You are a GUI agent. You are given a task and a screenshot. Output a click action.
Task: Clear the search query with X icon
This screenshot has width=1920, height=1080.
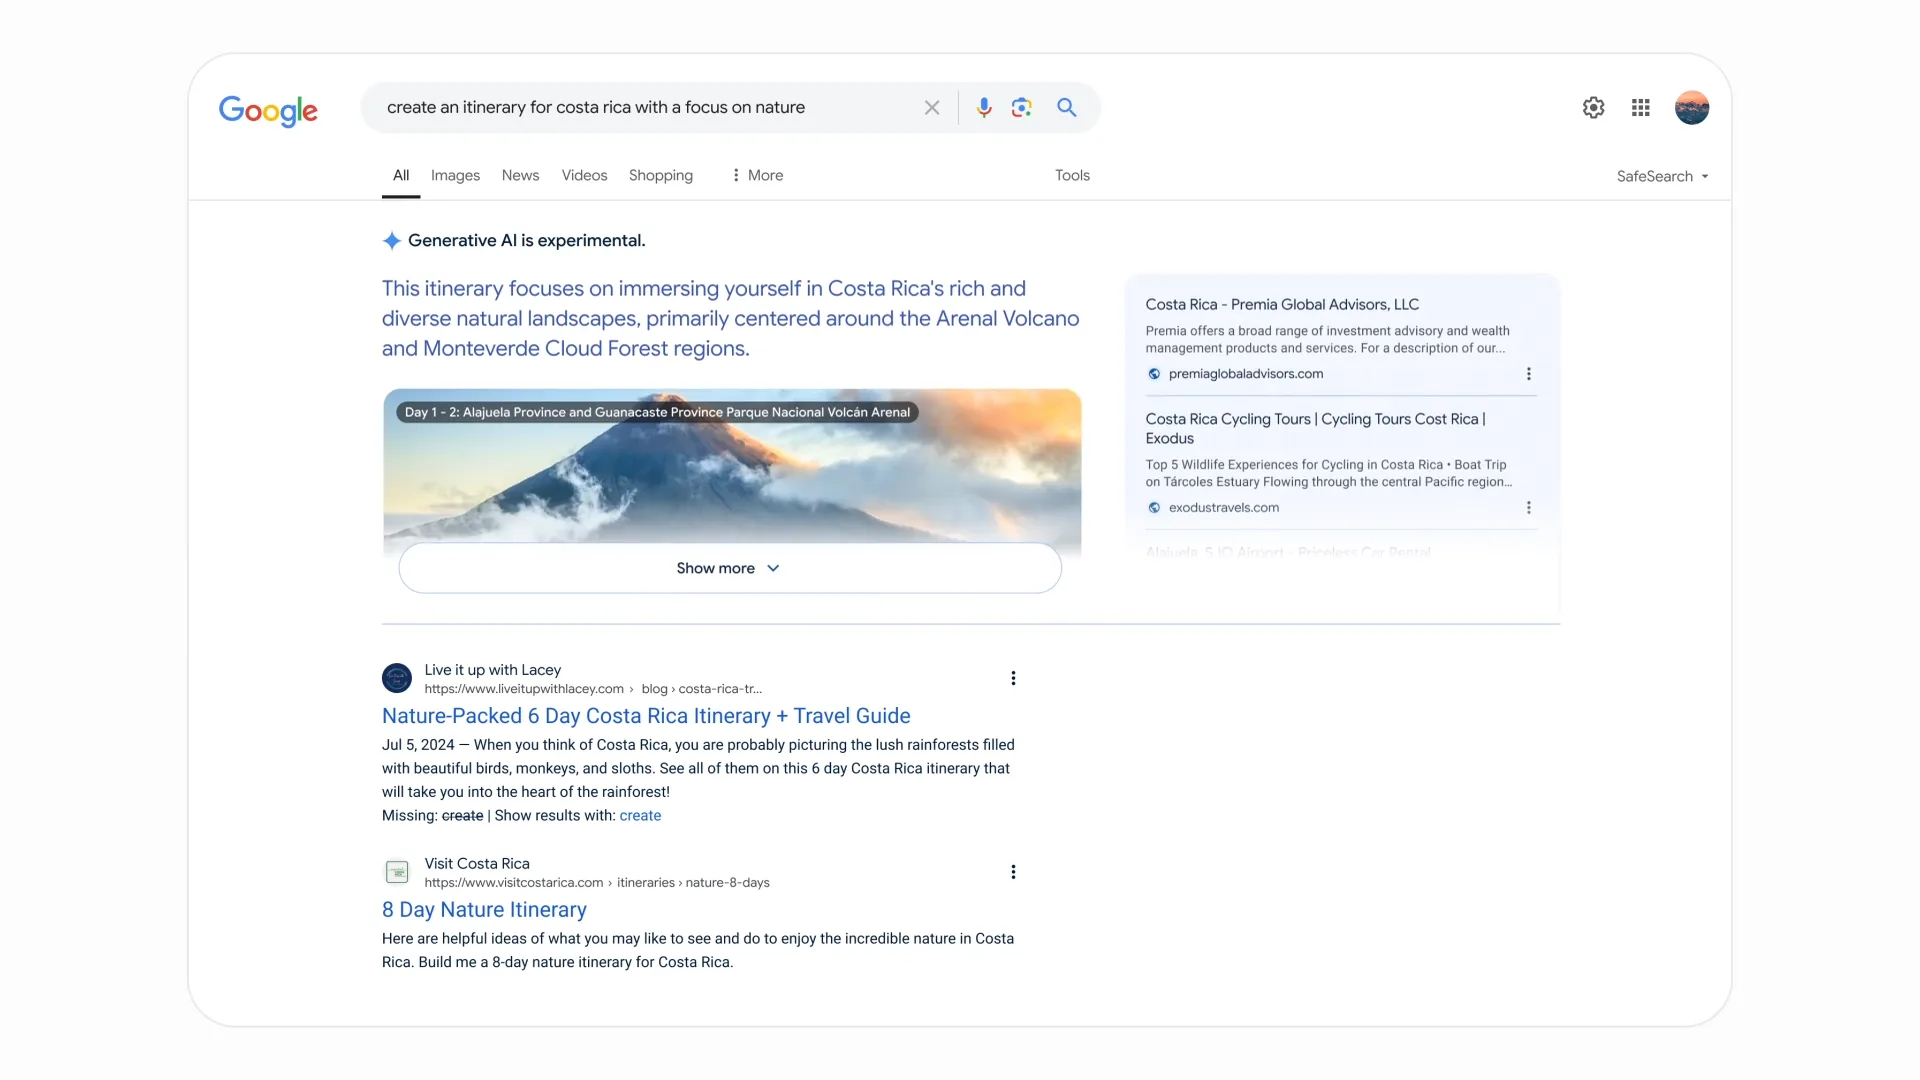tap(931, 108)
